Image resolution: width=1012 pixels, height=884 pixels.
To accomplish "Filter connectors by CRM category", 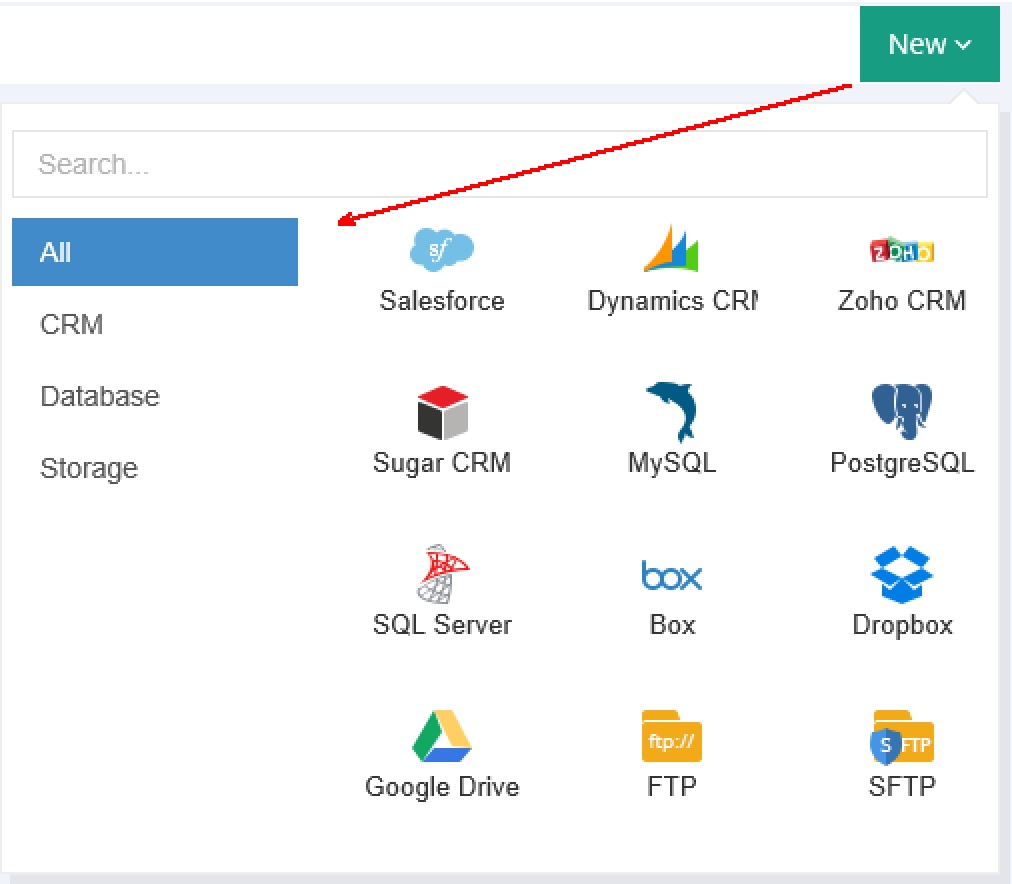I will (155, 324).
